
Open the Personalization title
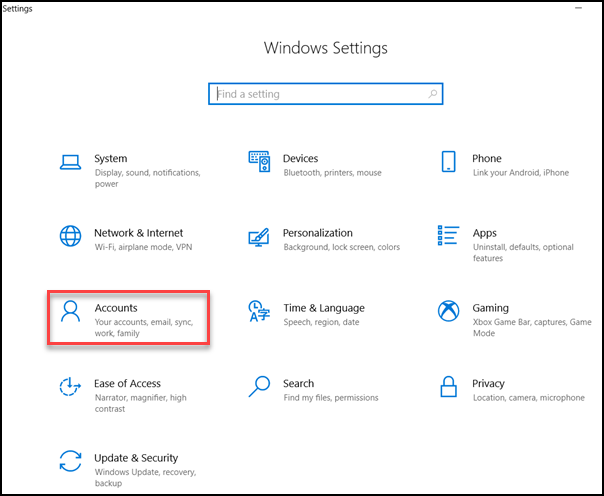(x=318, y=233)
